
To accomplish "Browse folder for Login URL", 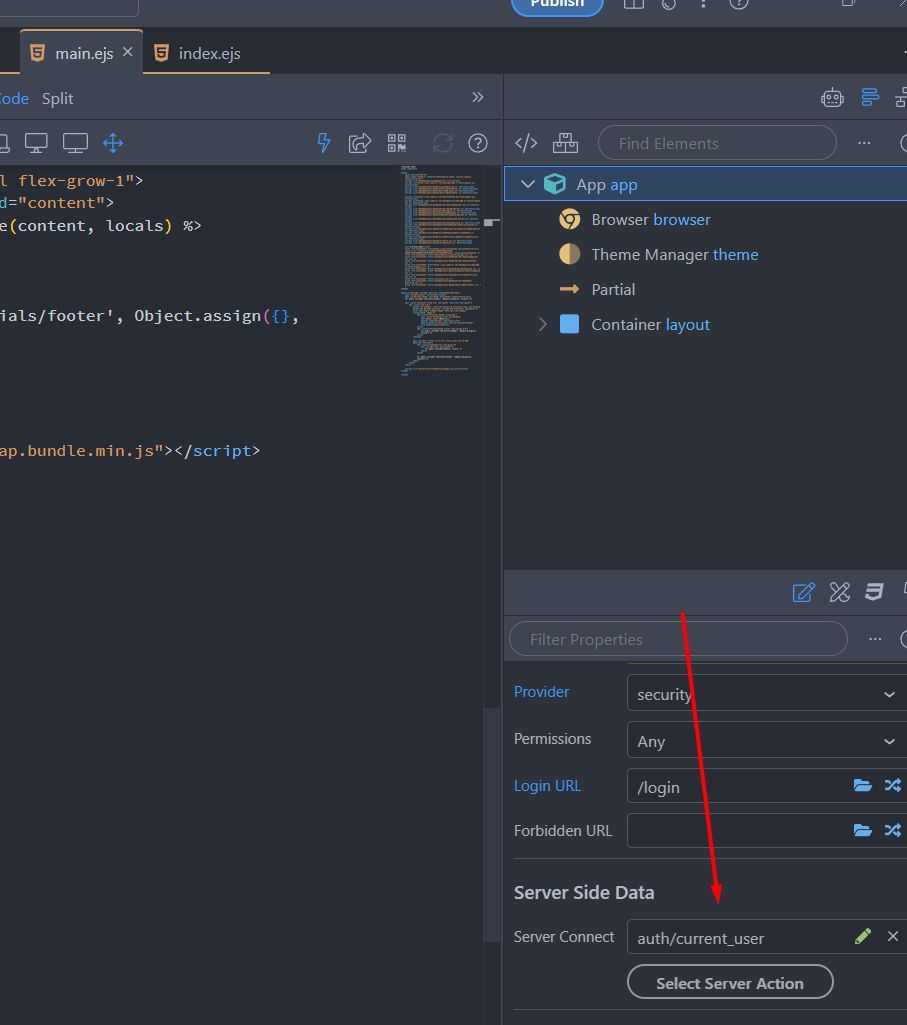I will pyautogui.click(x=862, y=786).
